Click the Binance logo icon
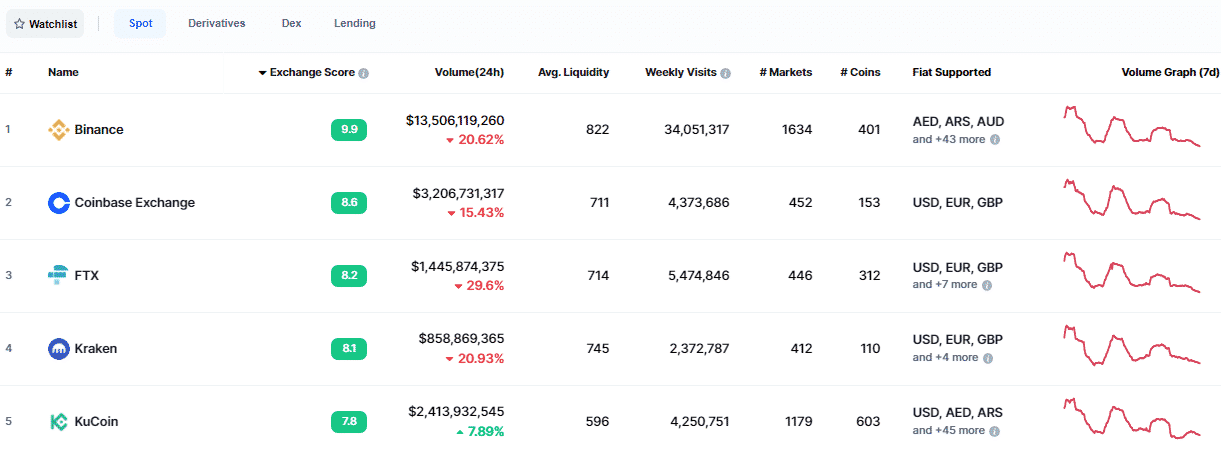This screenshot has height=457, width=1221. [x=59, y=130]
